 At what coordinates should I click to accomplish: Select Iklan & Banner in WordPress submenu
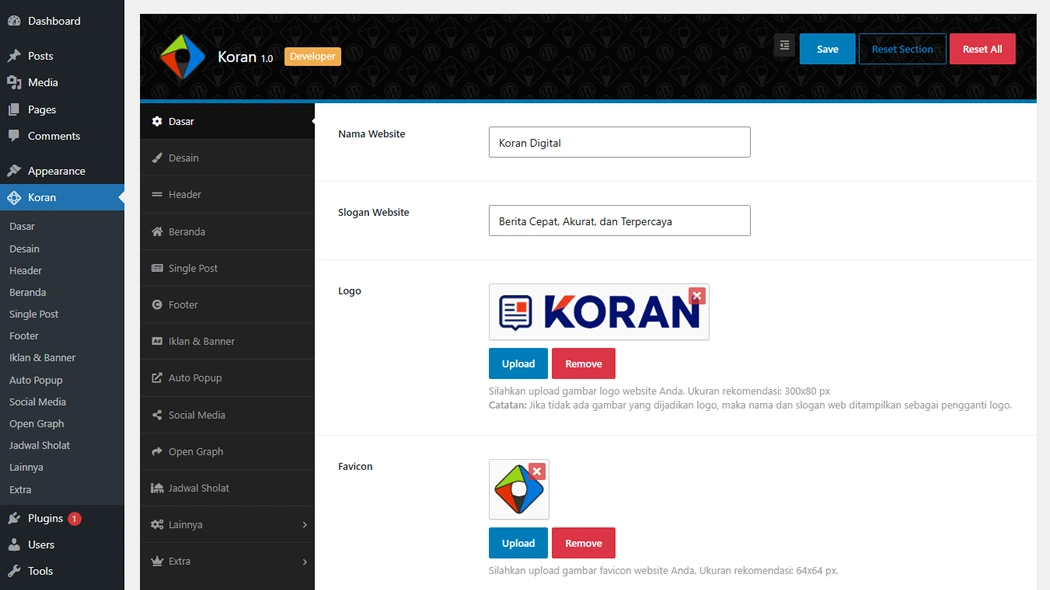coord(42,358)
